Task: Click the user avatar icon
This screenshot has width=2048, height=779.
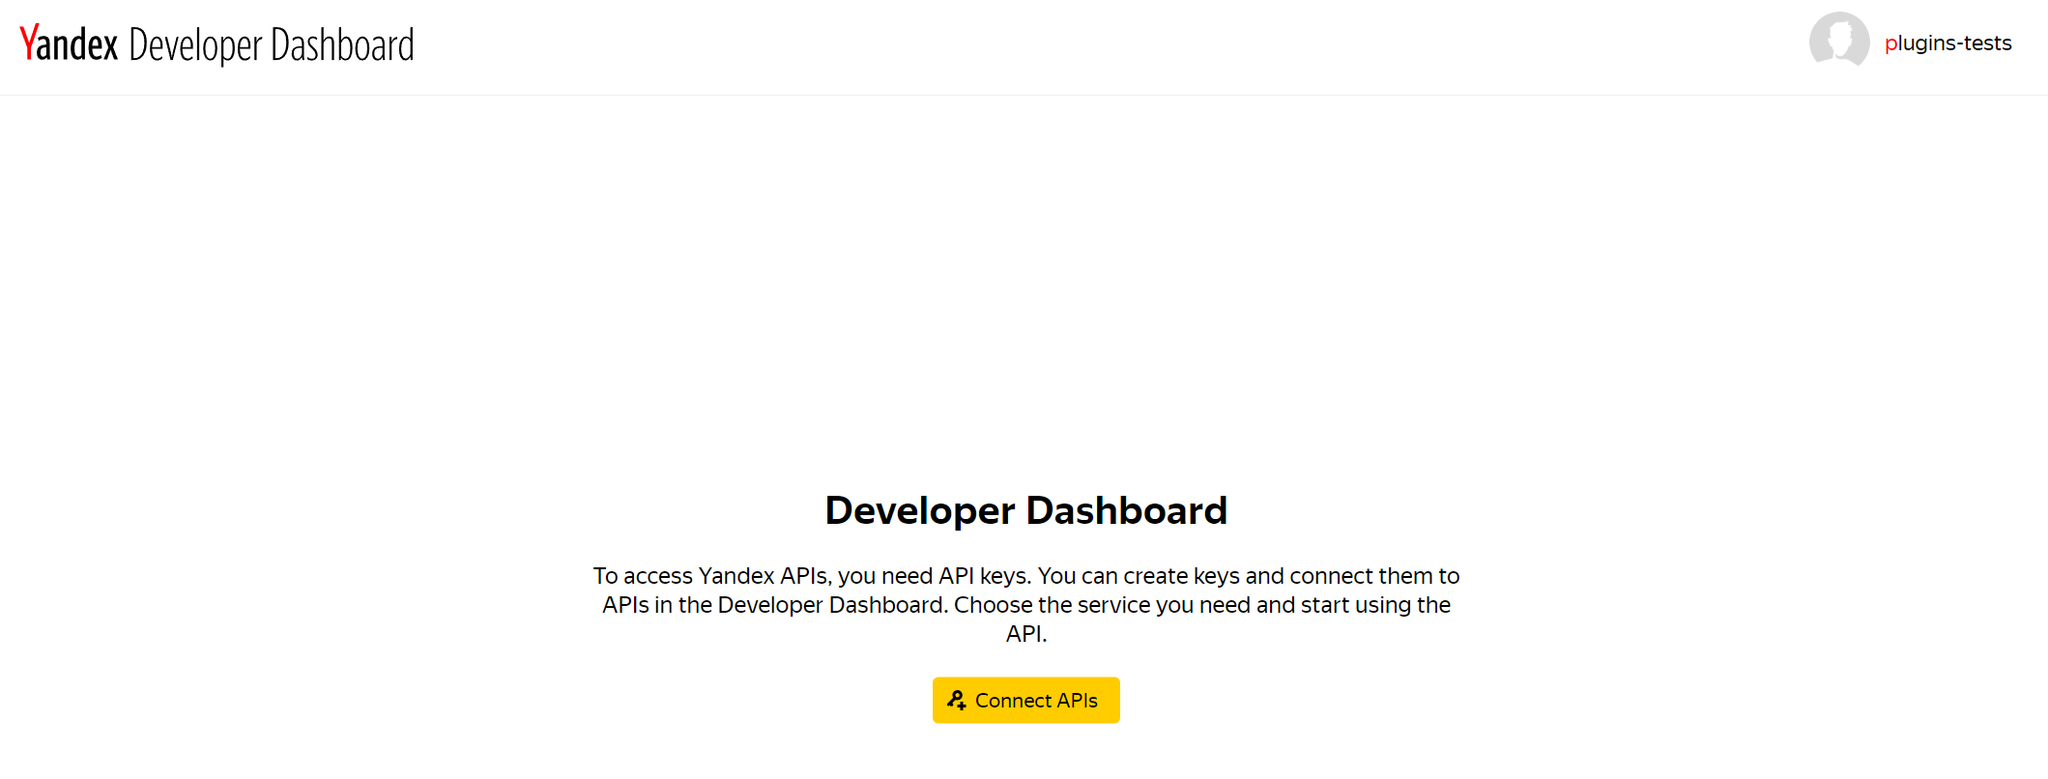Action: 1839,42
